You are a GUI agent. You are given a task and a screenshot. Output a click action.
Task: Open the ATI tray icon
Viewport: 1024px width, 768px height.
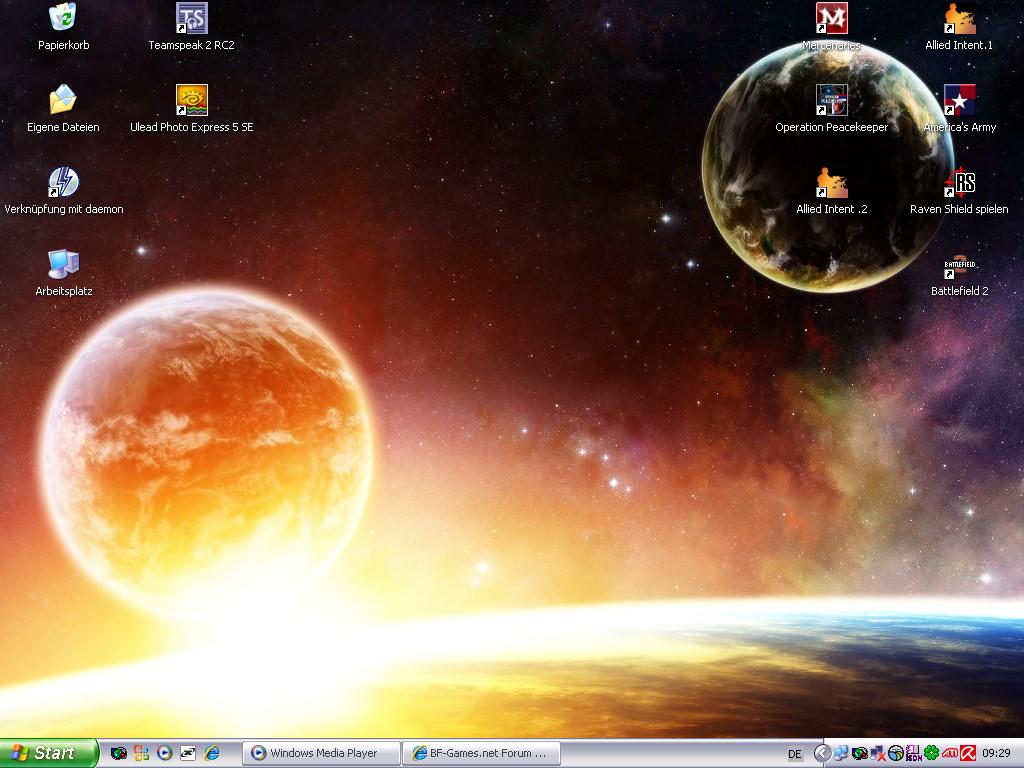(950, 754)
